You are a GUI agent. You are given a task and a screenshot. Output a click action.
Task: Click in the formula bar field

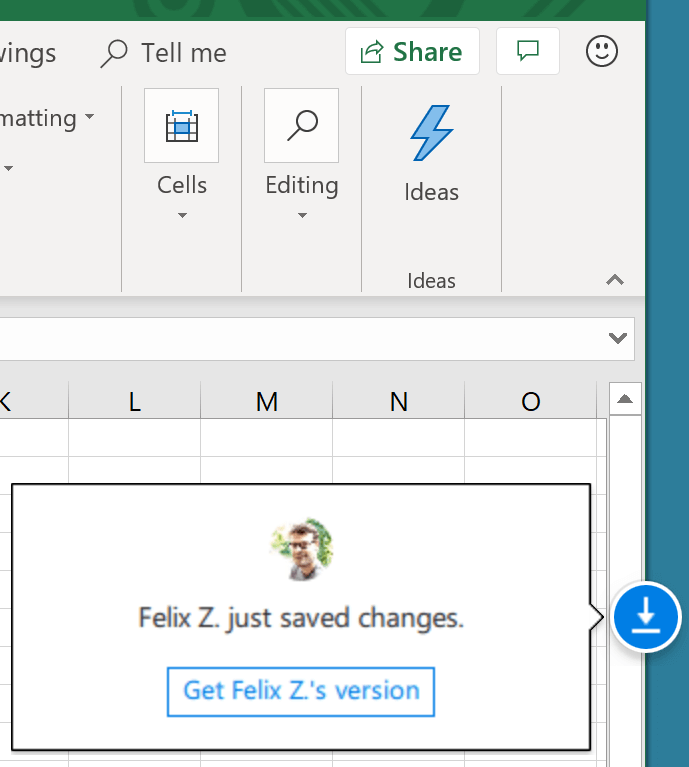tap(300, 339)
